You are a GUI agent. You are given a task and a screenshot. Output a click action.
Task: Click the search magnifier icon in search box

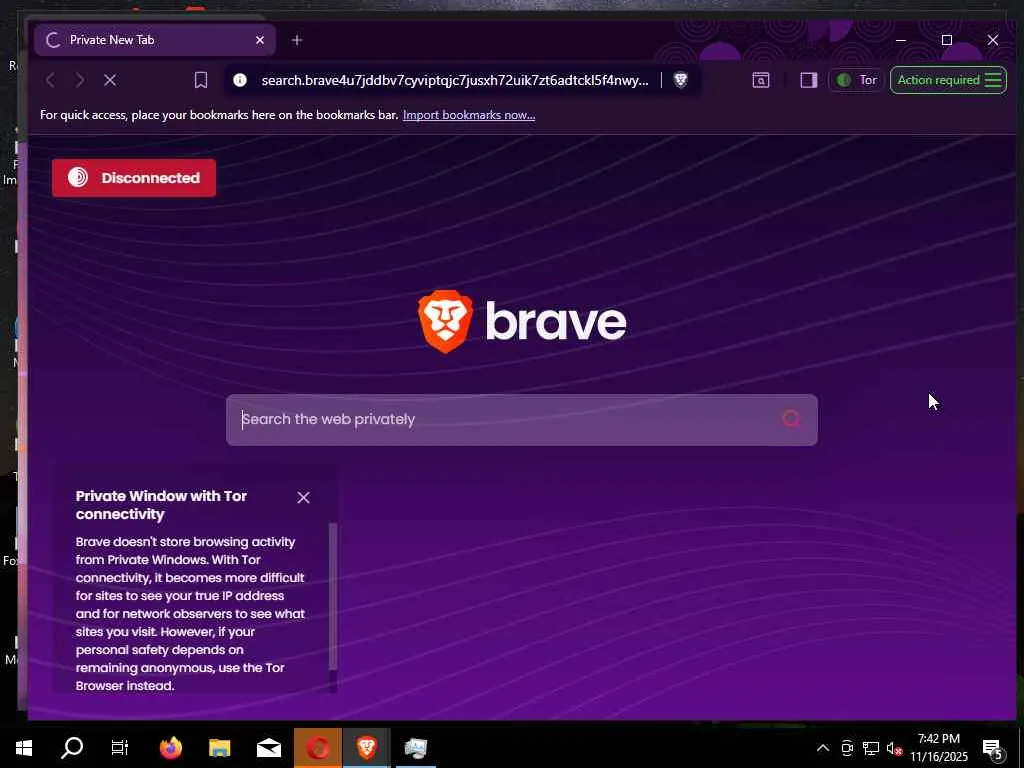click(x=792, y=419)
